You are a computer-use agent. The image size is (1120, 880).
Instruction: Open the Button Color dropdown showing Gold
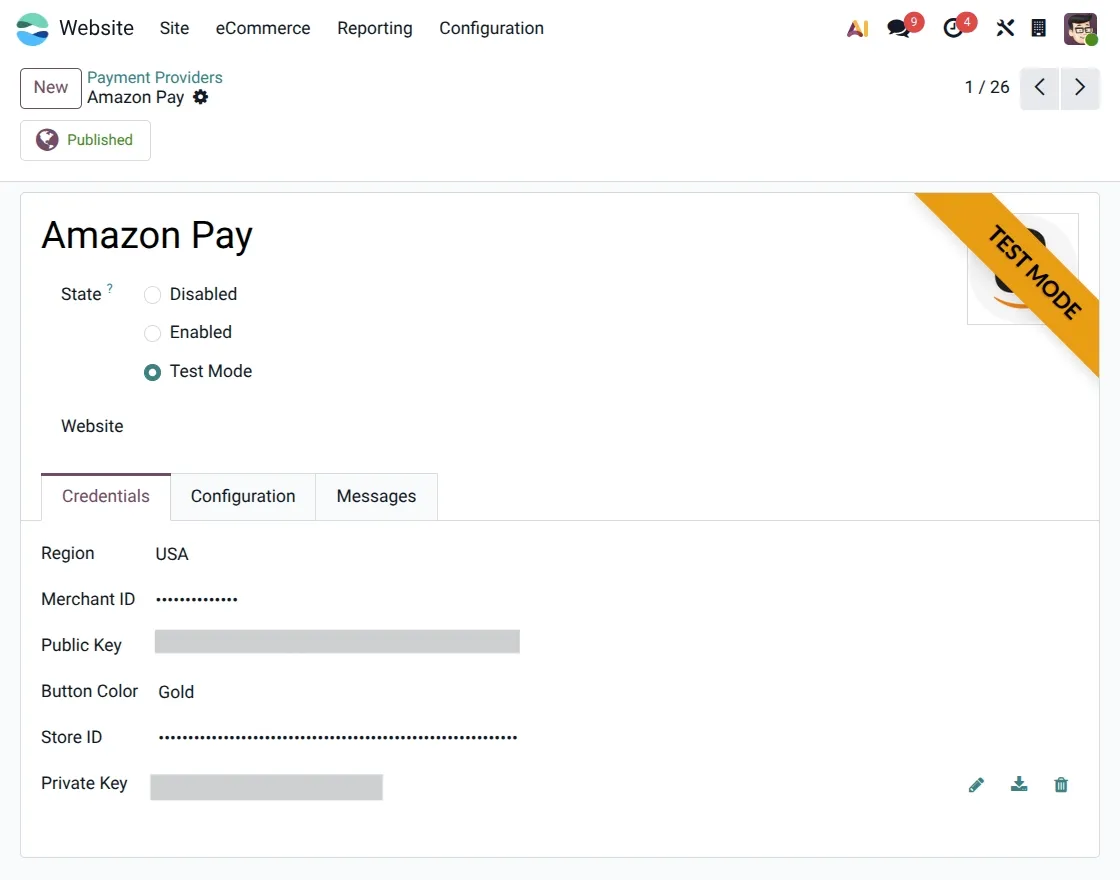pyautogui.click(x=176, y=692)
